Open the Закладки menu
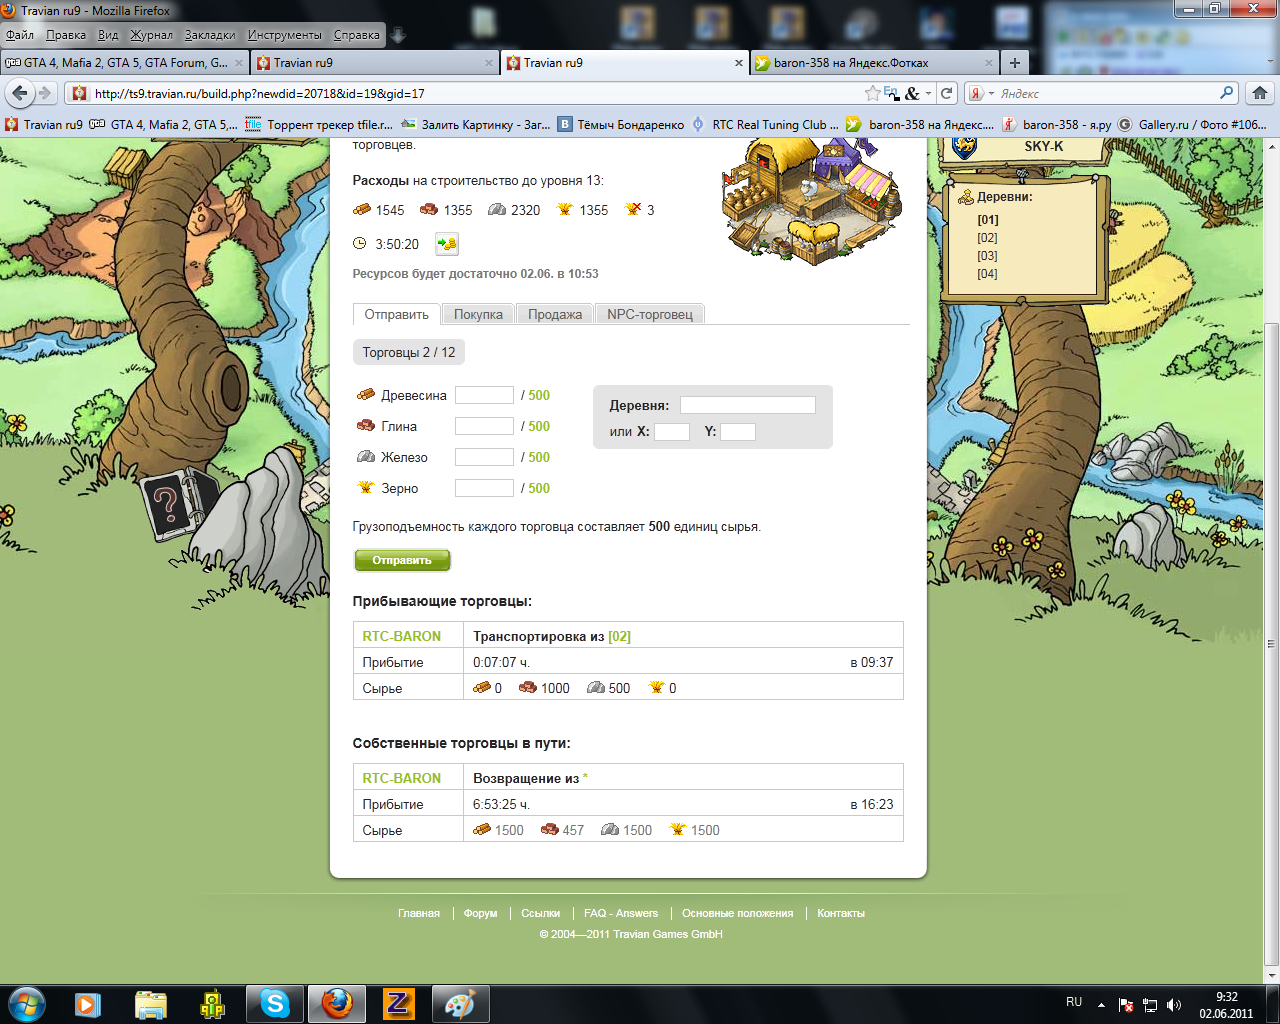Image resolution: width=1280 pixels, height=1024 pixels. [x=210, y=35]
